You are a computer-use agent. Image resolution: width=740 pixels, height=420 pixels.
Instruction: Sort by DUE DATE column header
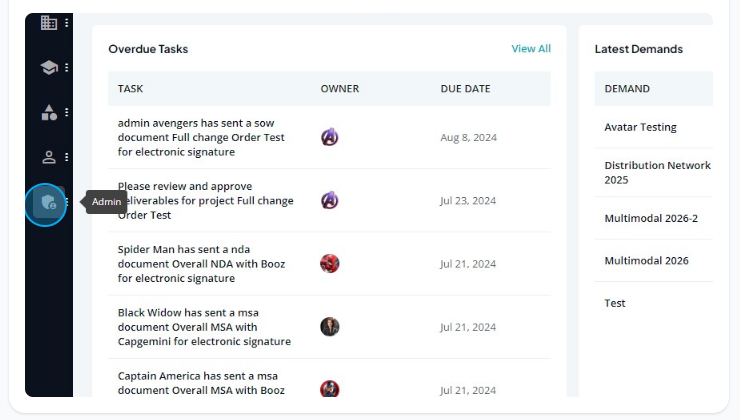tap(465, 89)
